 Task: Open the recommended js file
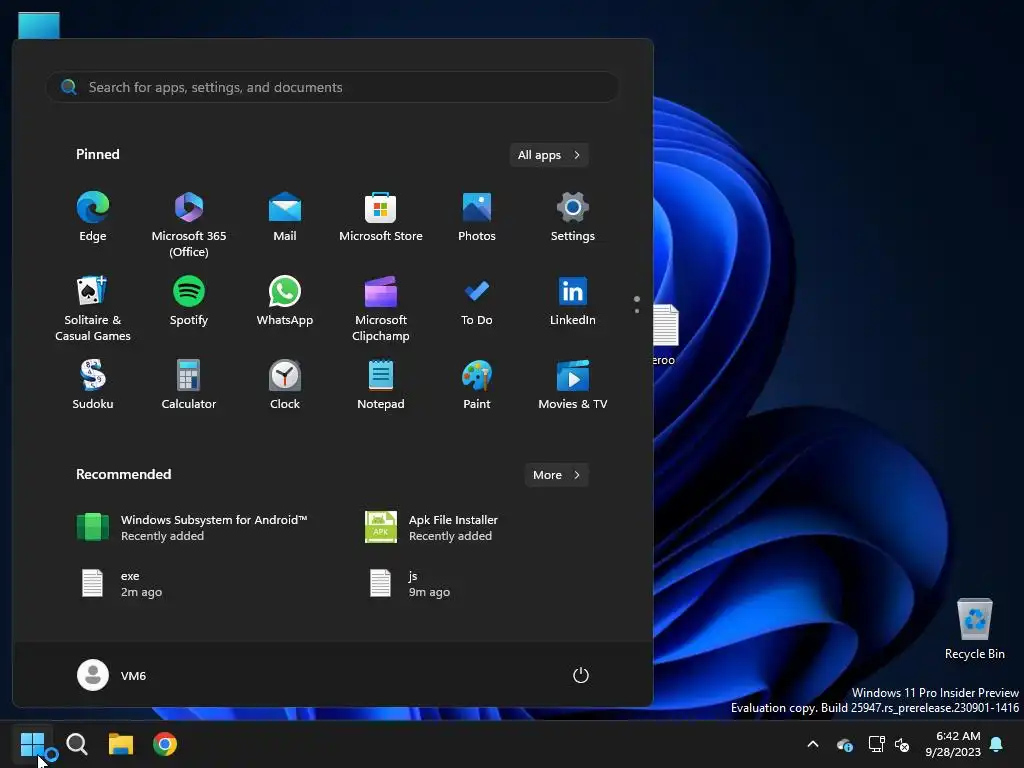[409, 584]
